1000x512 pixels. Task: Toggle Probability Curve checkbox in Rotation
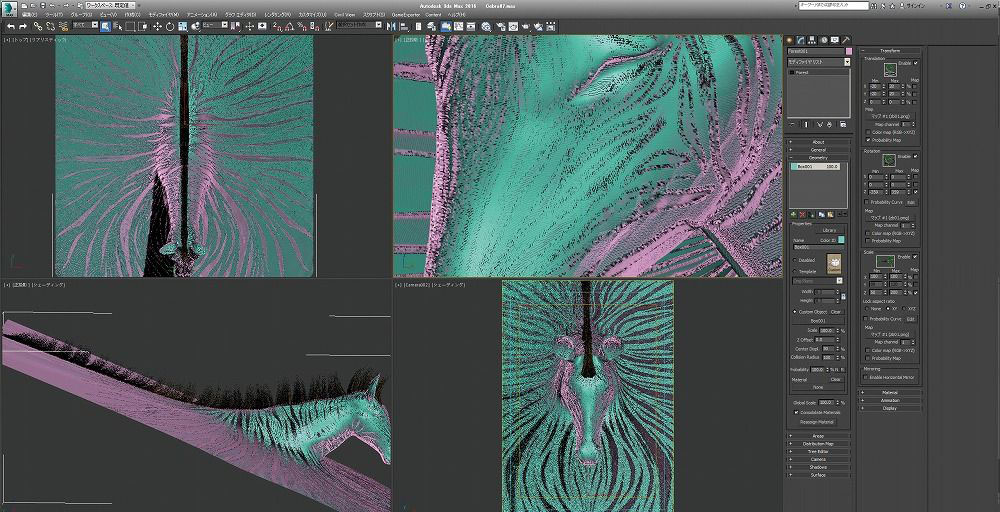click(867, 202)
